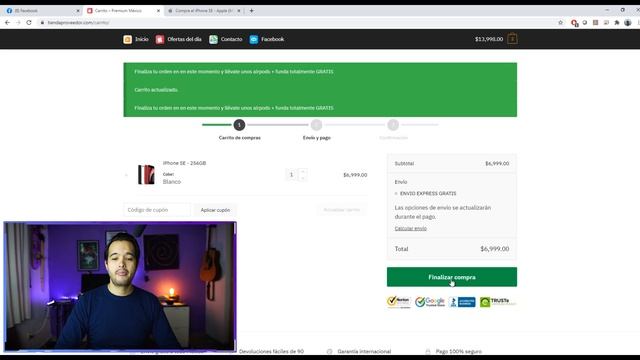The height and width of the screenshot is (360, 640).
Task: Click the TRUSTe badge
Action: click(x=498, y=302)
